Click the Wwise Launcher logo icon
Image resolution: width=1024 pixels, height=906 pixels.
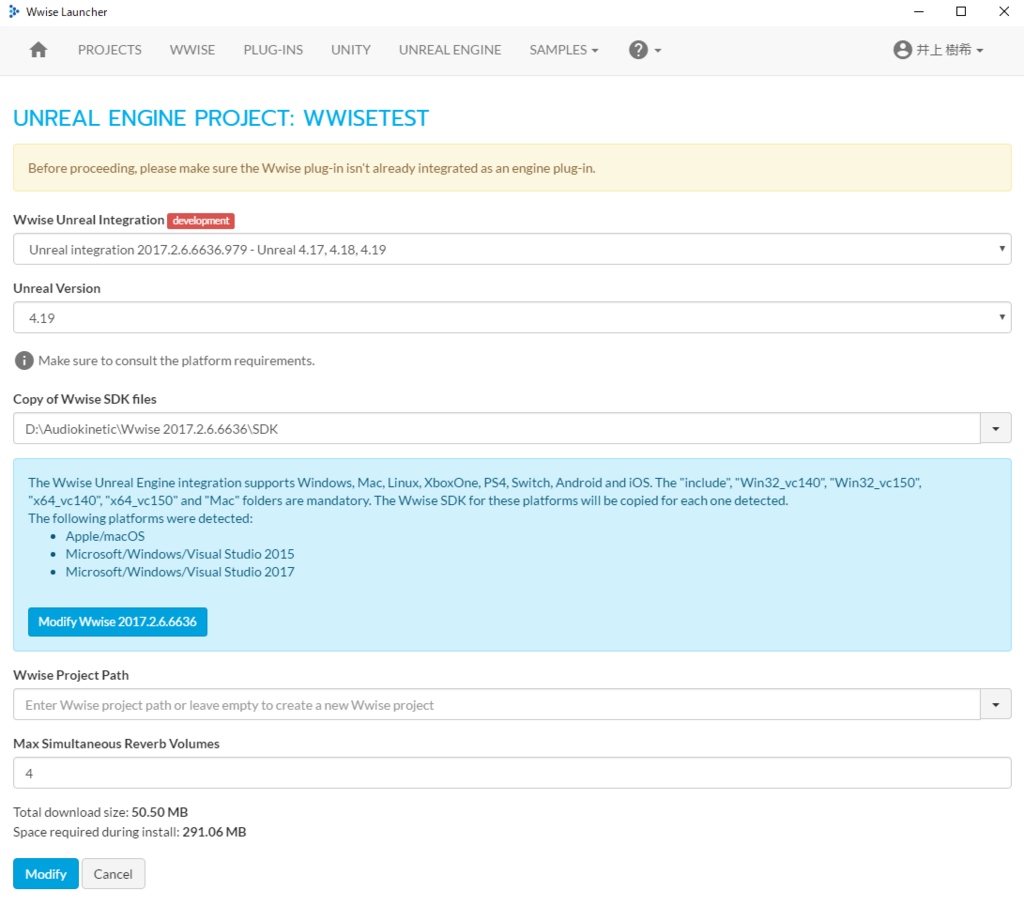tap(14, 12)
